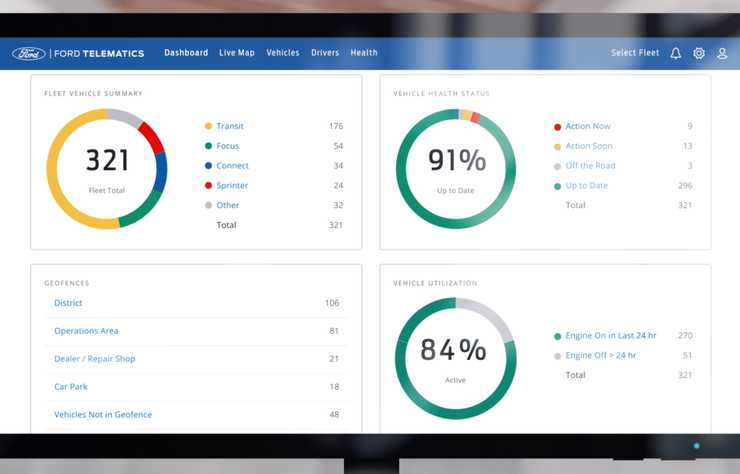
Task: Open the Drivers tab
Action: coord(325,53)
